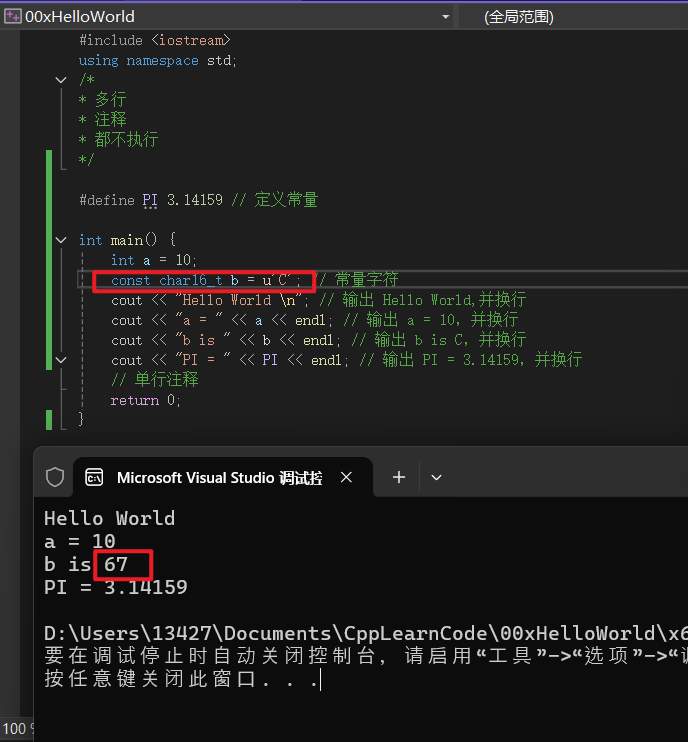The image size is (688, 742).
Task: Click the C++ project icon beside 00xHelloWorld
Action: (x=13, y=17)
